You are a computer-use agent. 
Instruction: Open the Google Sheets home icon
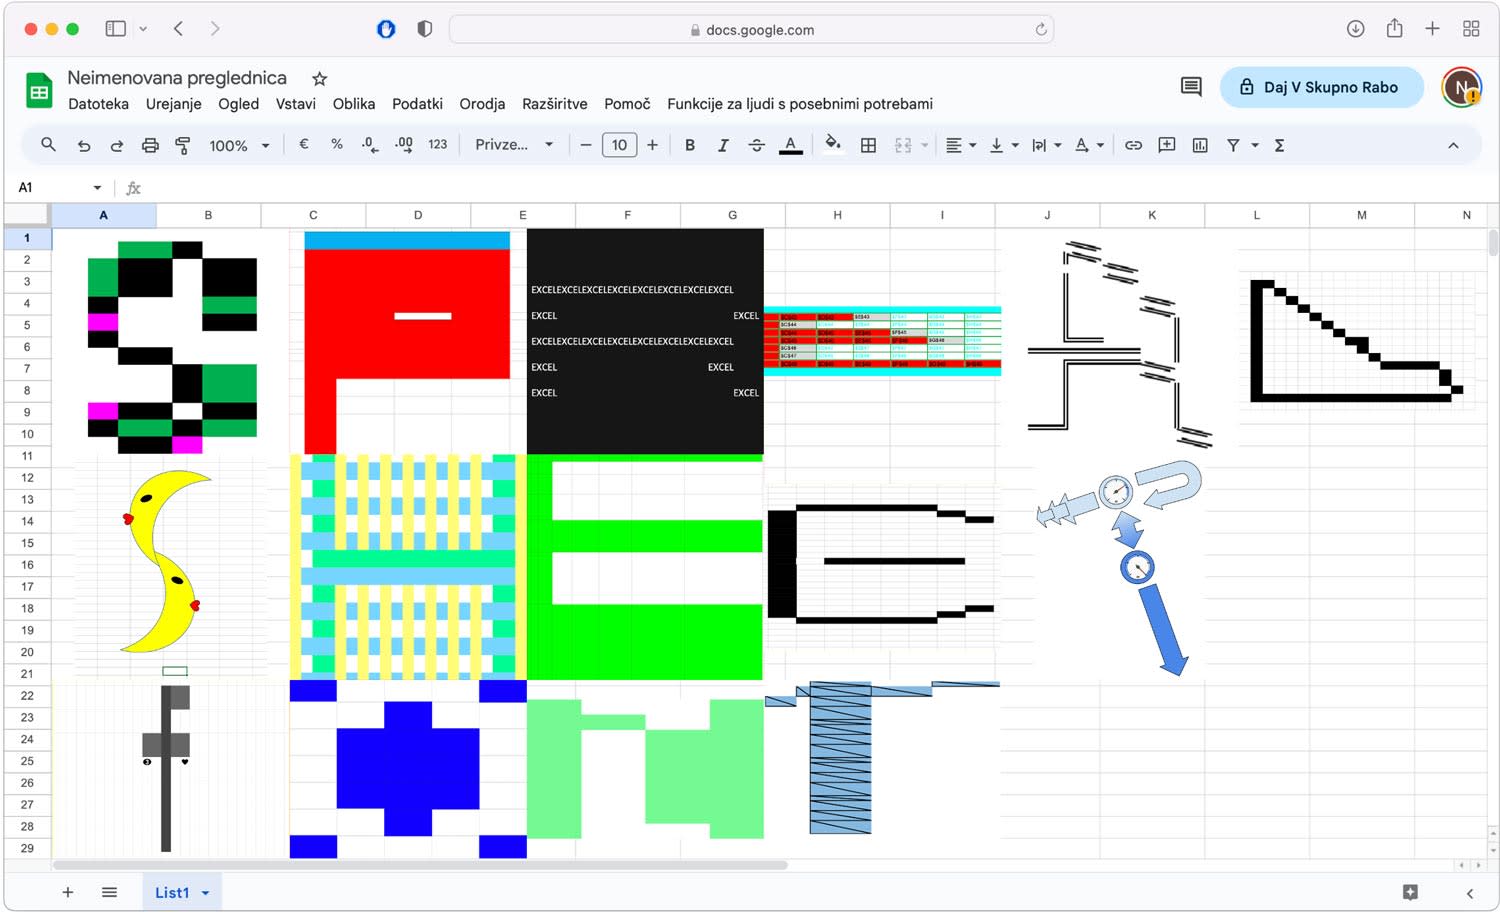point(39,91)
